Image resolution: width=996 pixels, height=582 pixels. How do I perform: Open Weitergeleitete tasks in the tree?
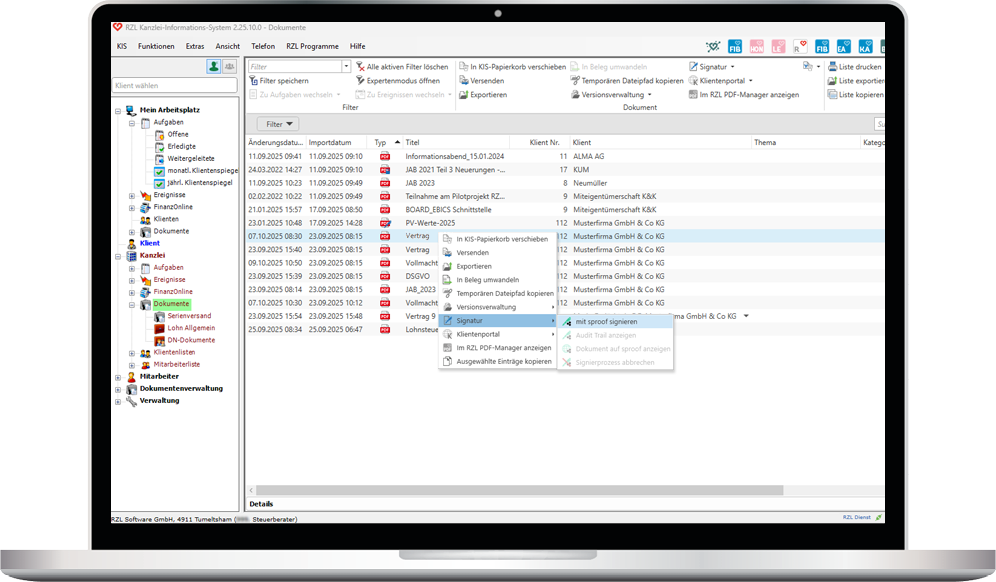click(x=191, y=158)
